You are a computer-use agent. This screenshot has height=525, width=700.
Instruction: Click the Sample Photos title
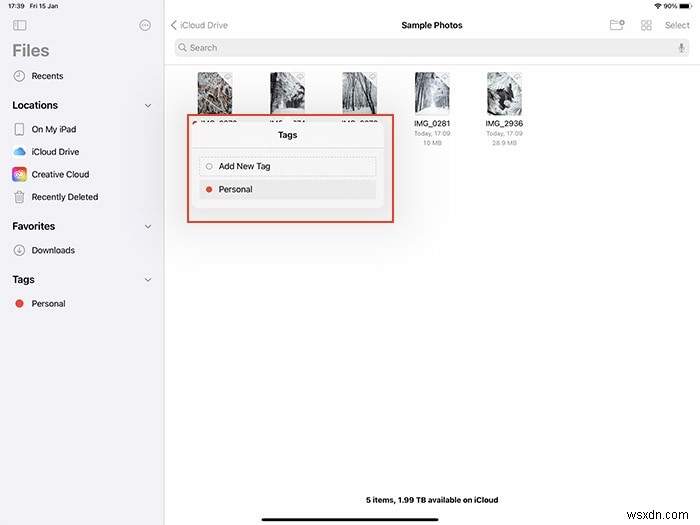(432, 25)
